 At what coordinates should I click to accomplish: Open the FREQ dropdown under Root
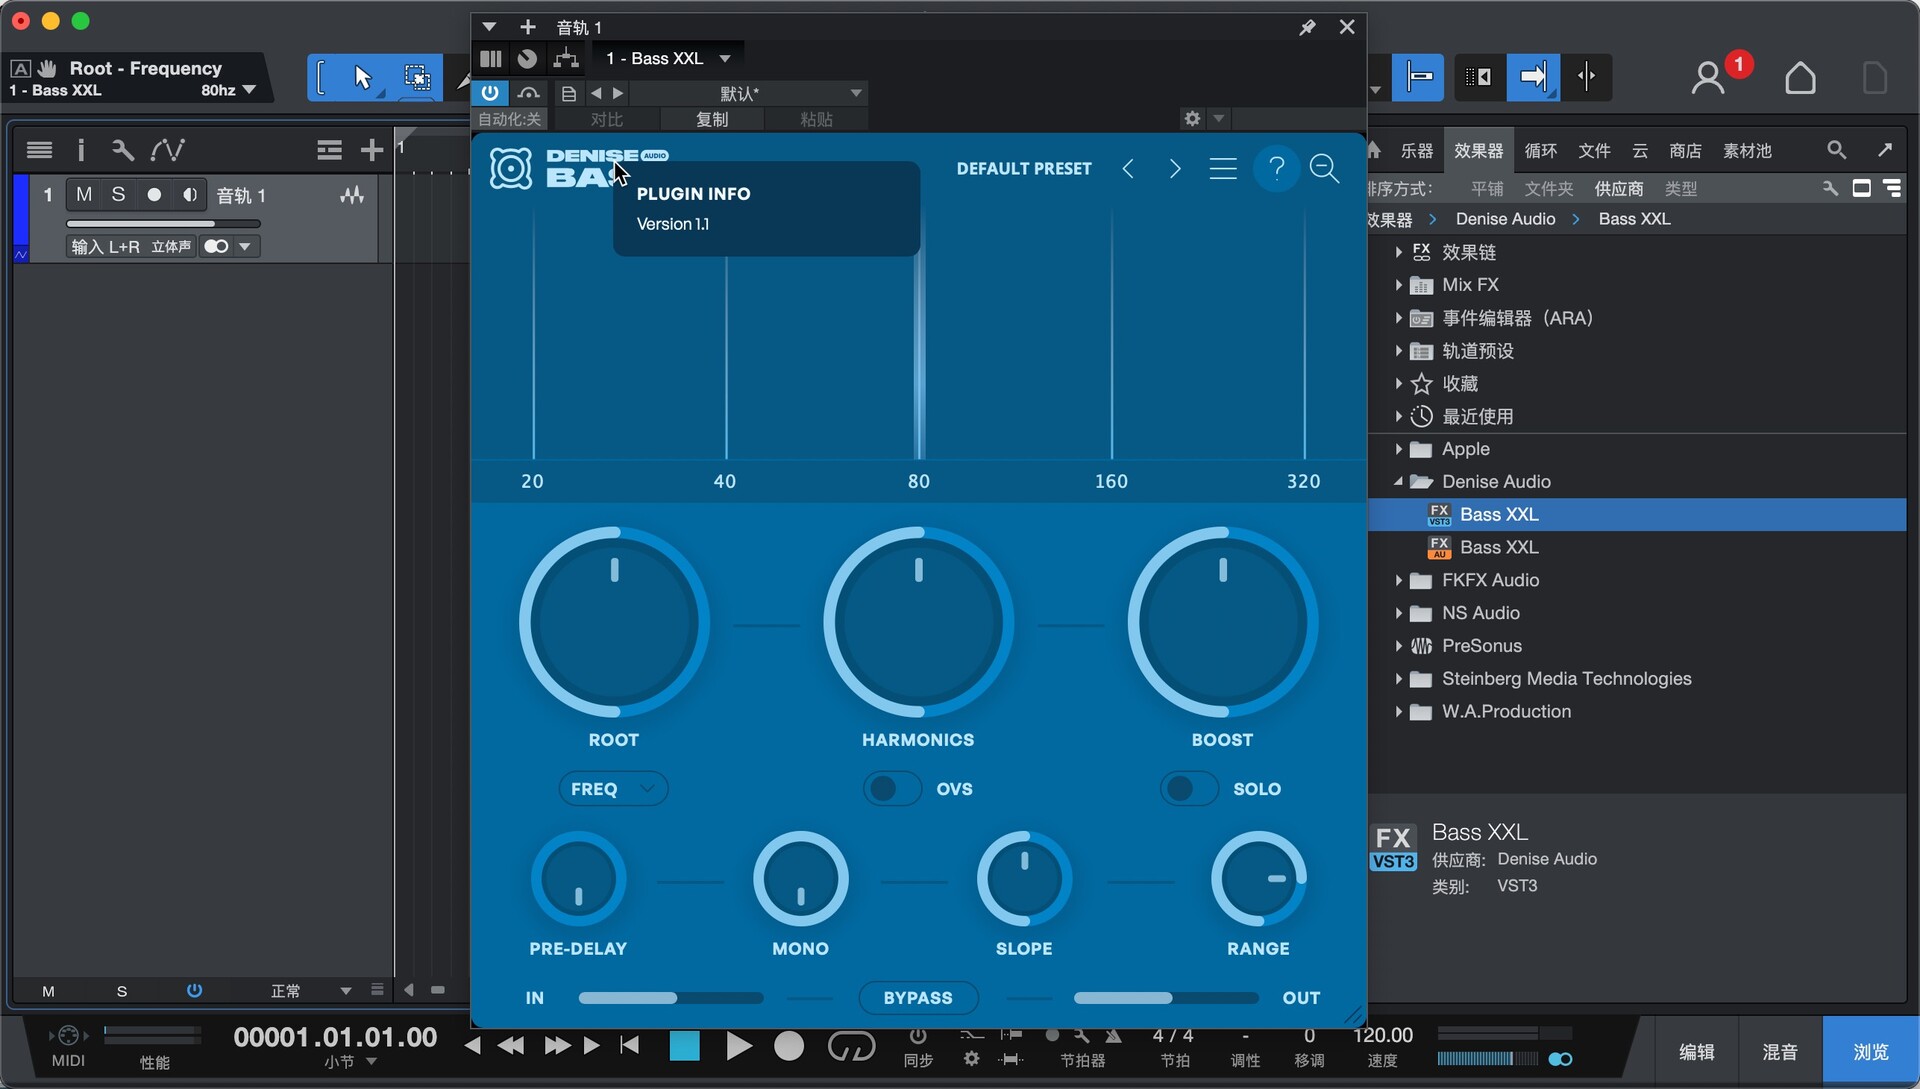point(612,789)
